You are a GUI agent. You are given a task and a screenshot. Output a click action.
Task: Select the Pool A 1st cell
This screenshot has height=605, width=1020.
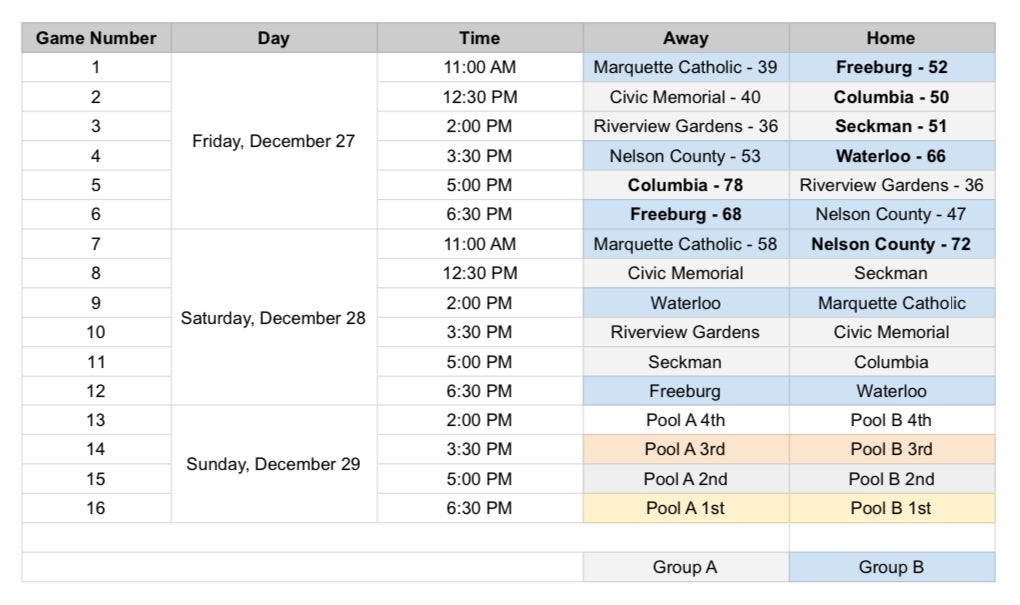685,508
